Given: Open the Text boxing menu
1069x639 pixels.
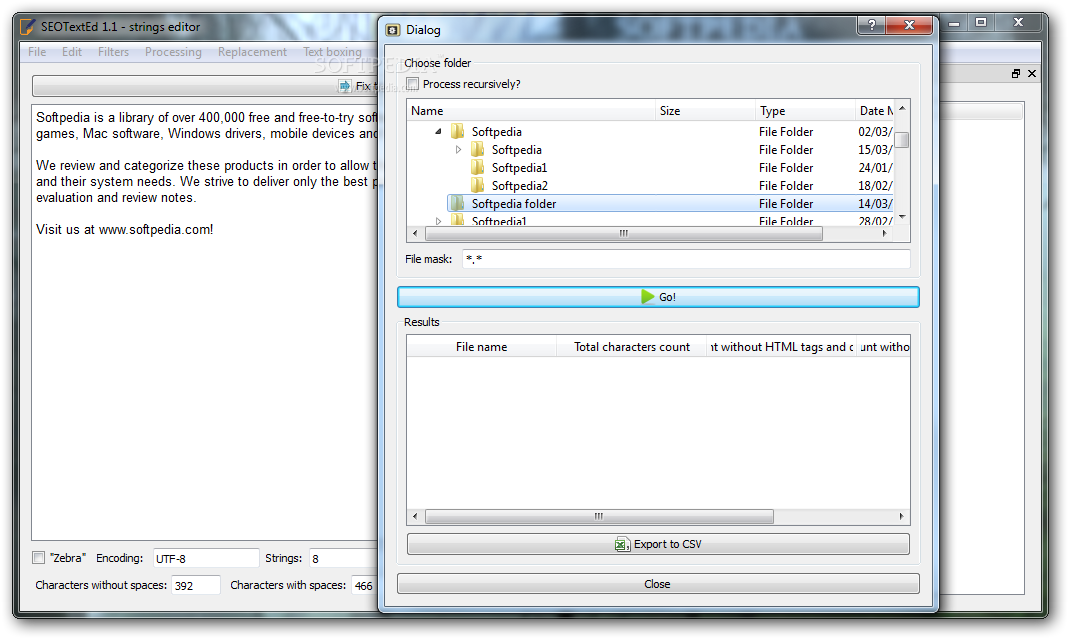Looking at the screenshot, I should [x=332, y=52].
